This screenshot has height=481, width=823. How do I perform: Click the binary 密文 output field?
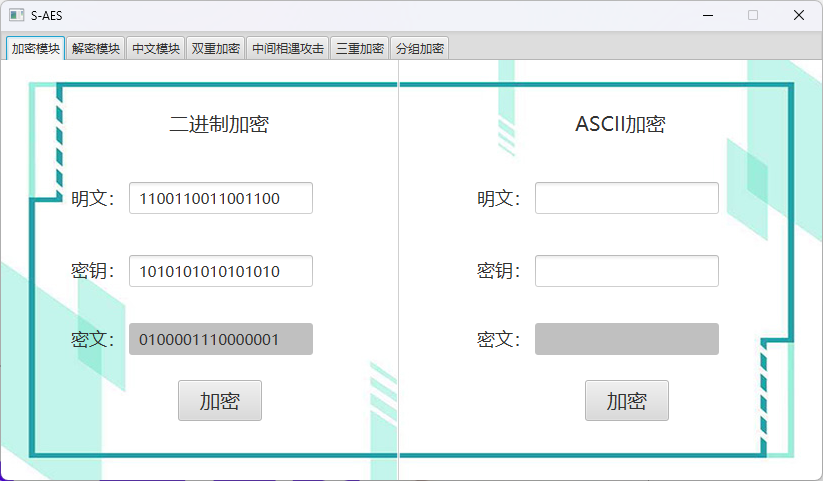220,339
